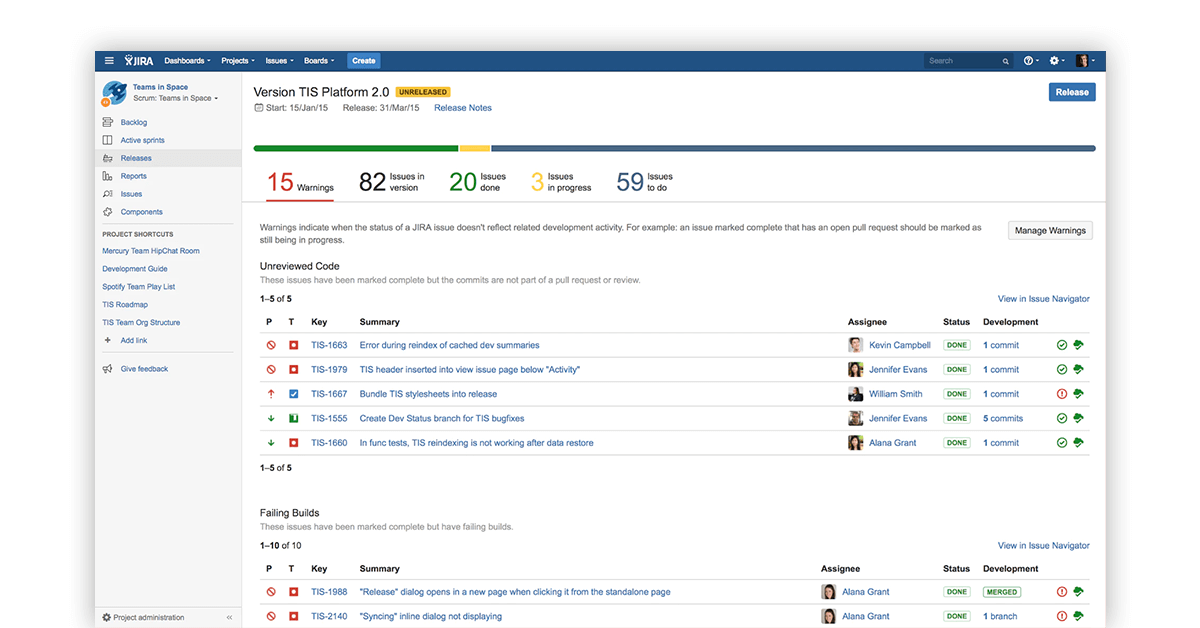Click into the Search field
This screenshot has width=1200, height=628.
point(963,61)
